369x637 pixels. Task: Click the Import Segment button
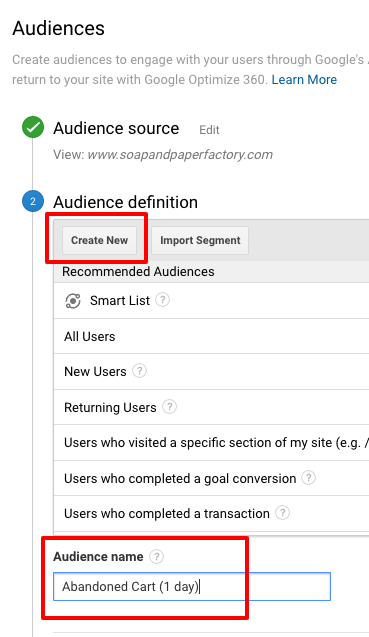200,240
